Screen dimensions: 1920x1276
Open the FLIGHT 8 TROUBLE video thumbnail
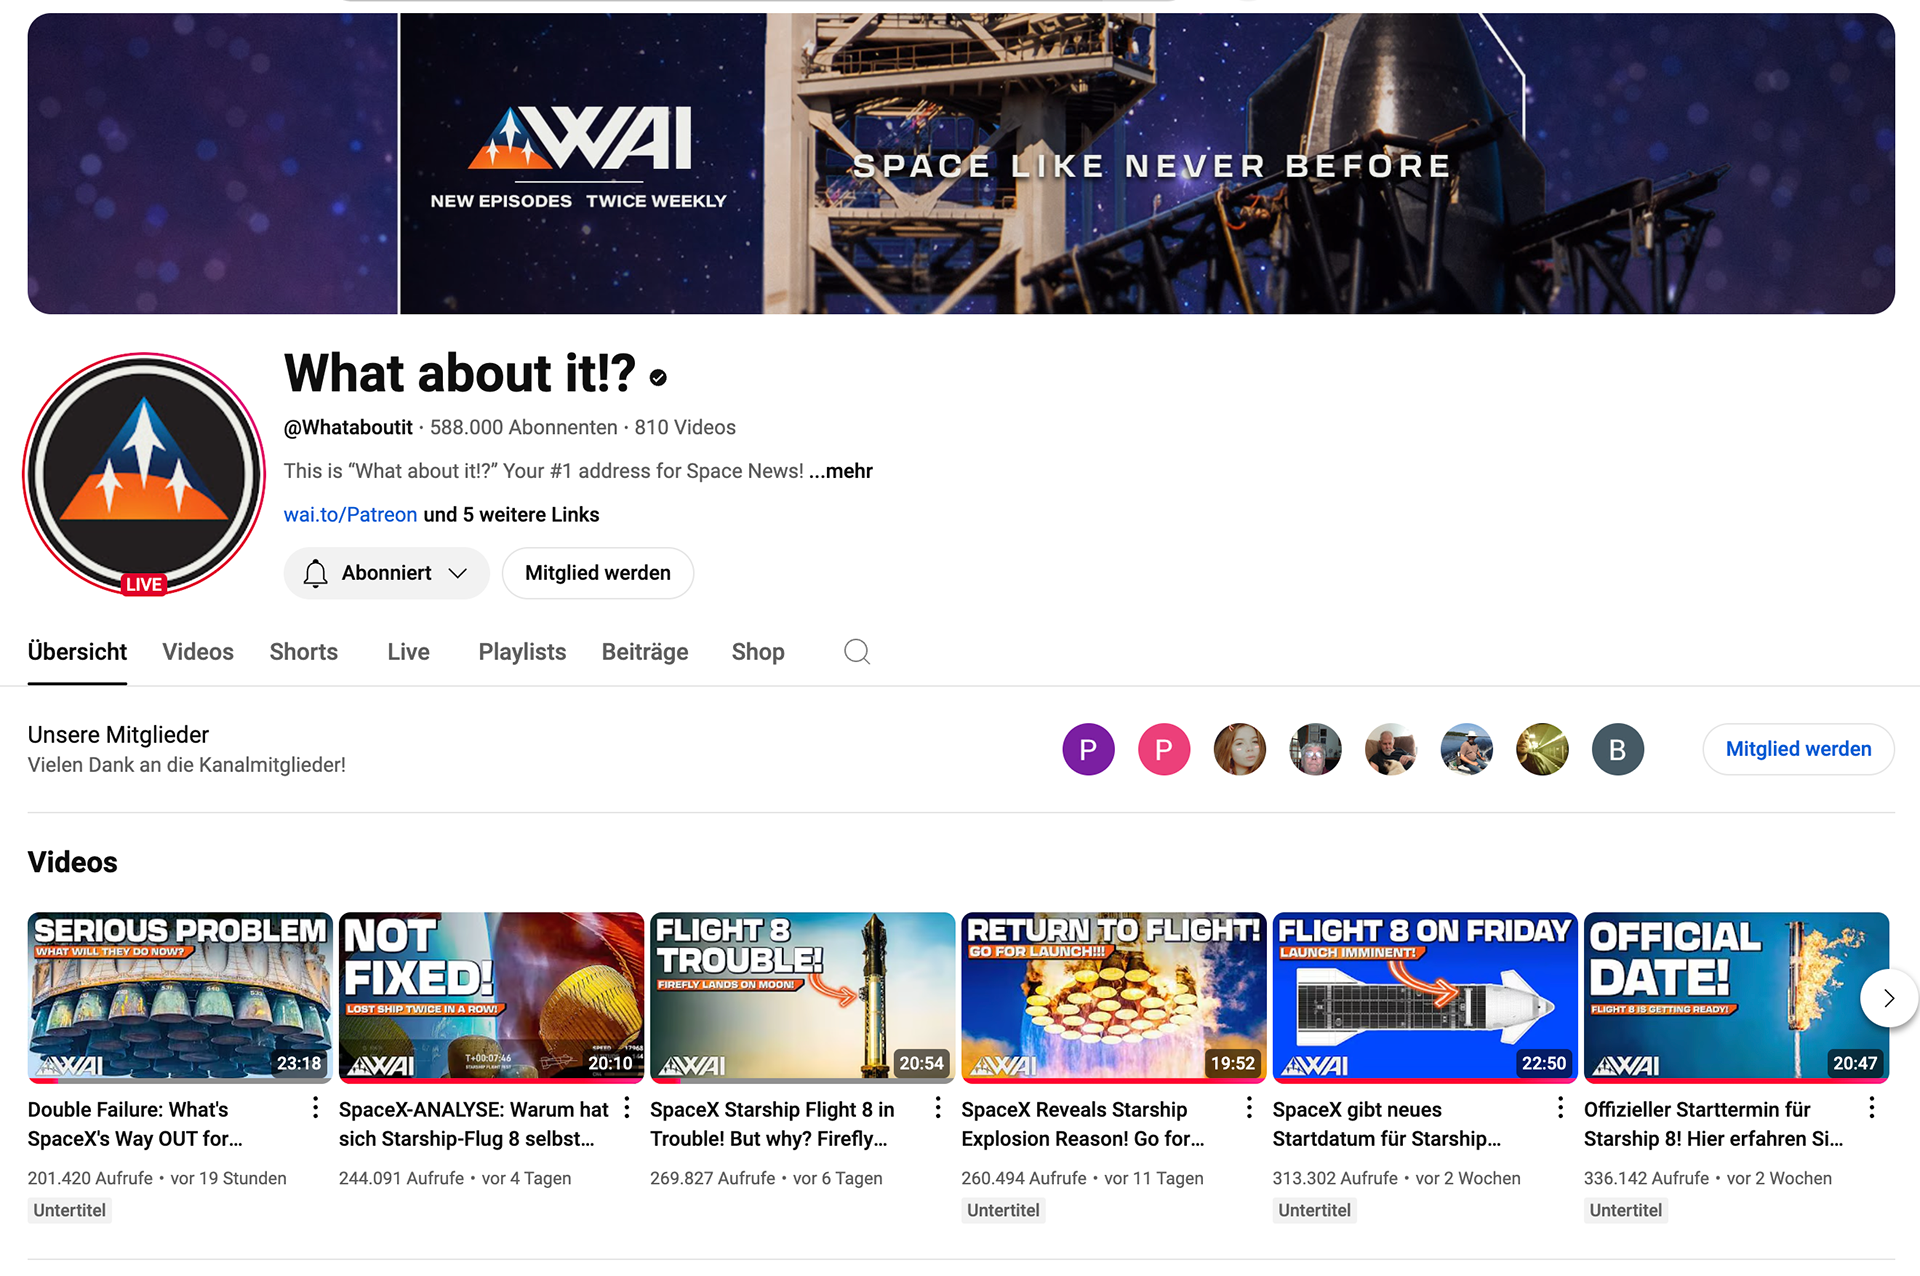(802, 997)
